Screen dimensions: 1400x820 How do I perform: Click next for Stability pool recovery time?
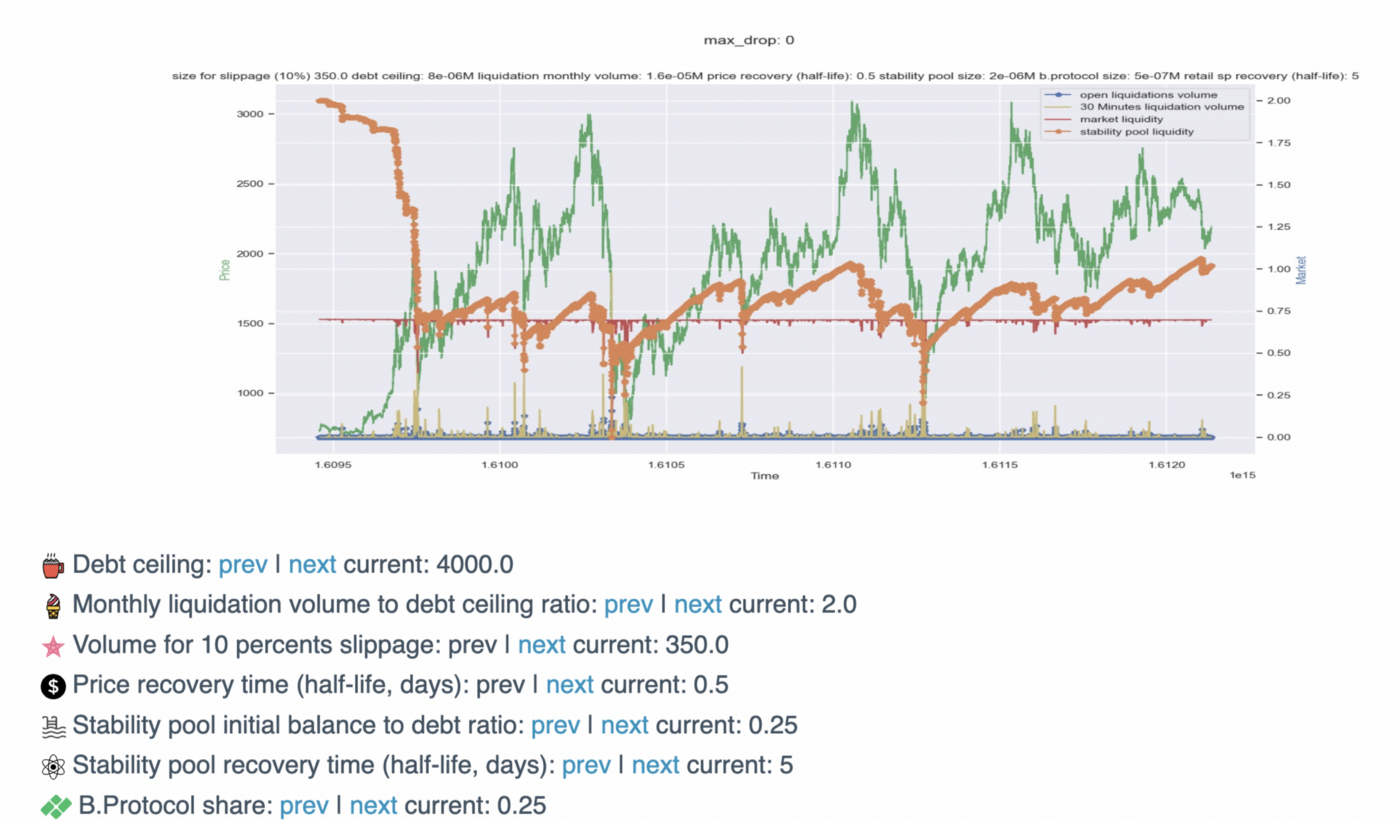pos(655,764)
